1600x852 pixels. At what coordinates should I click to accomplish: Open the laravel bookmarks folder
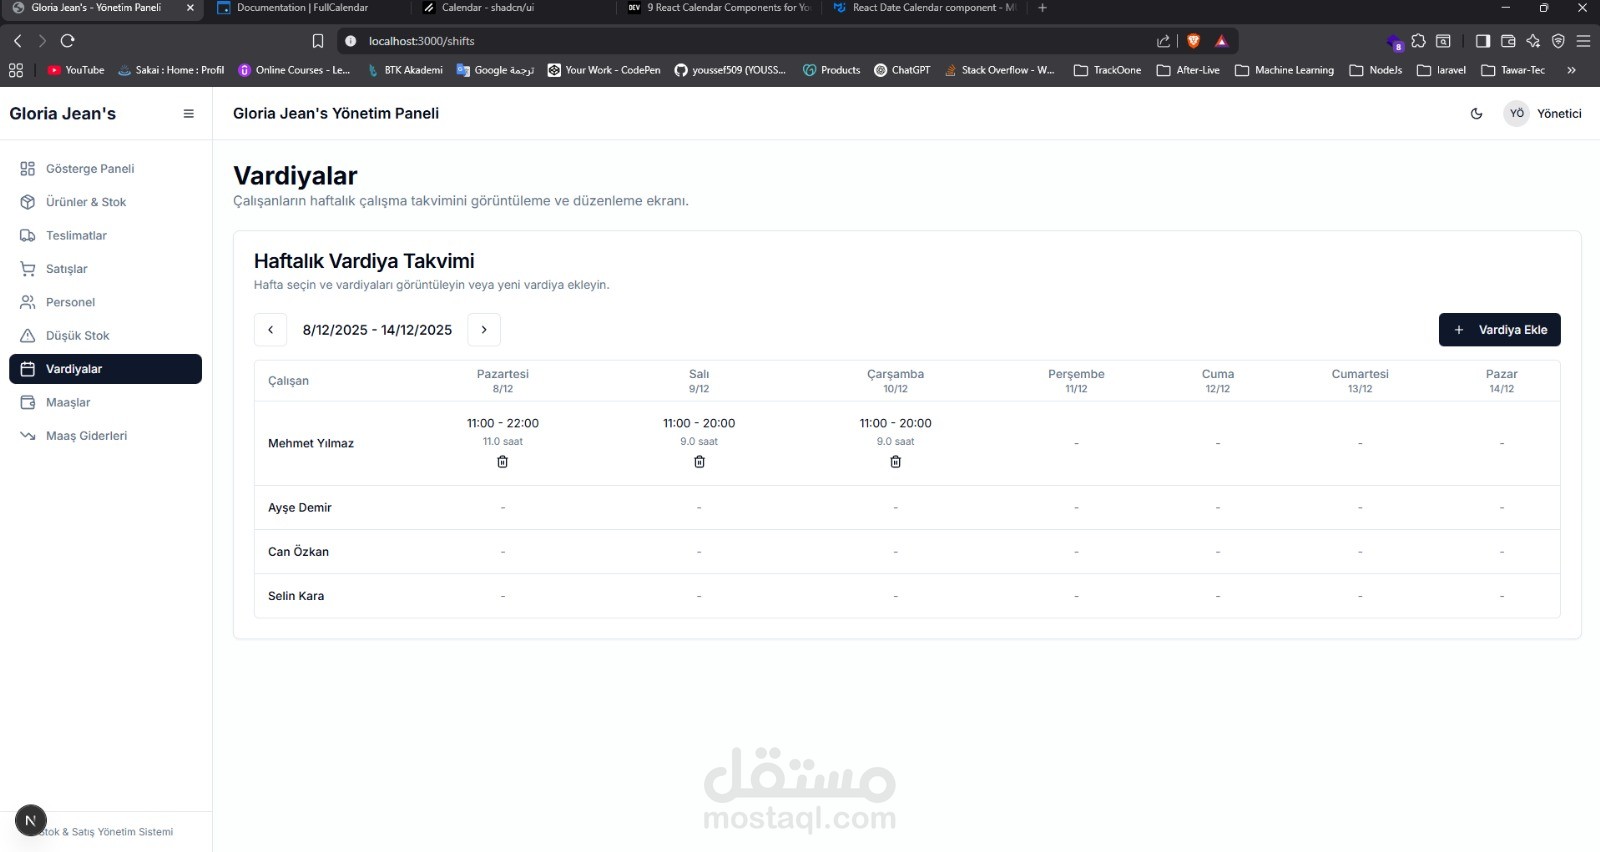click(x=1441, y=70)
